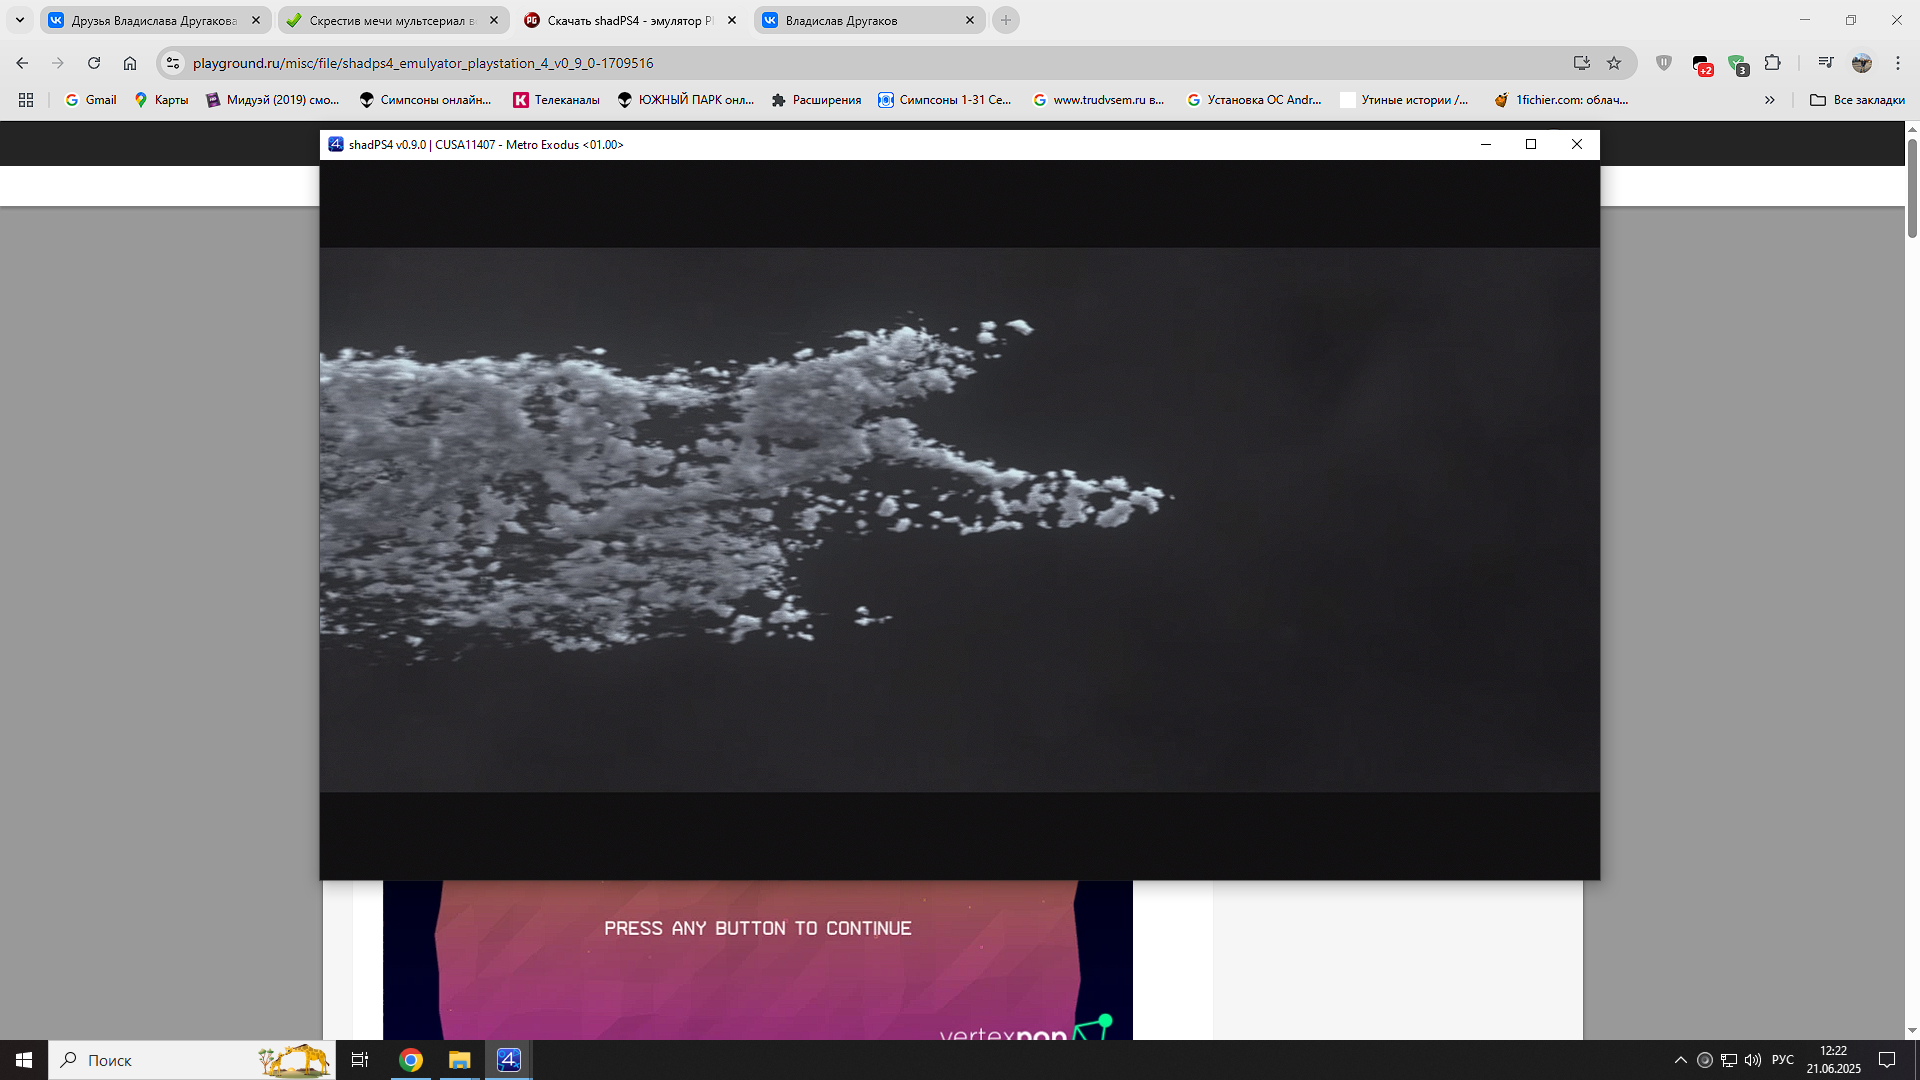Open Chrome from the taskbar
Image resolution: width=1920 pixels, height=1080 pixels.
click(411, 1060)
